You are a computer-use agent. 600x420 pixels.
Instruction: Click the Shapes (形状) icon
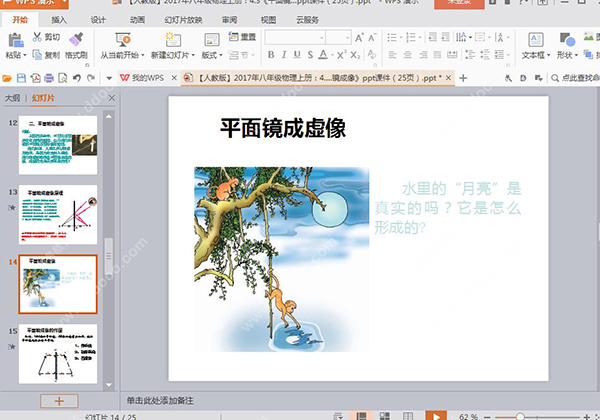[x=567, y=40]
